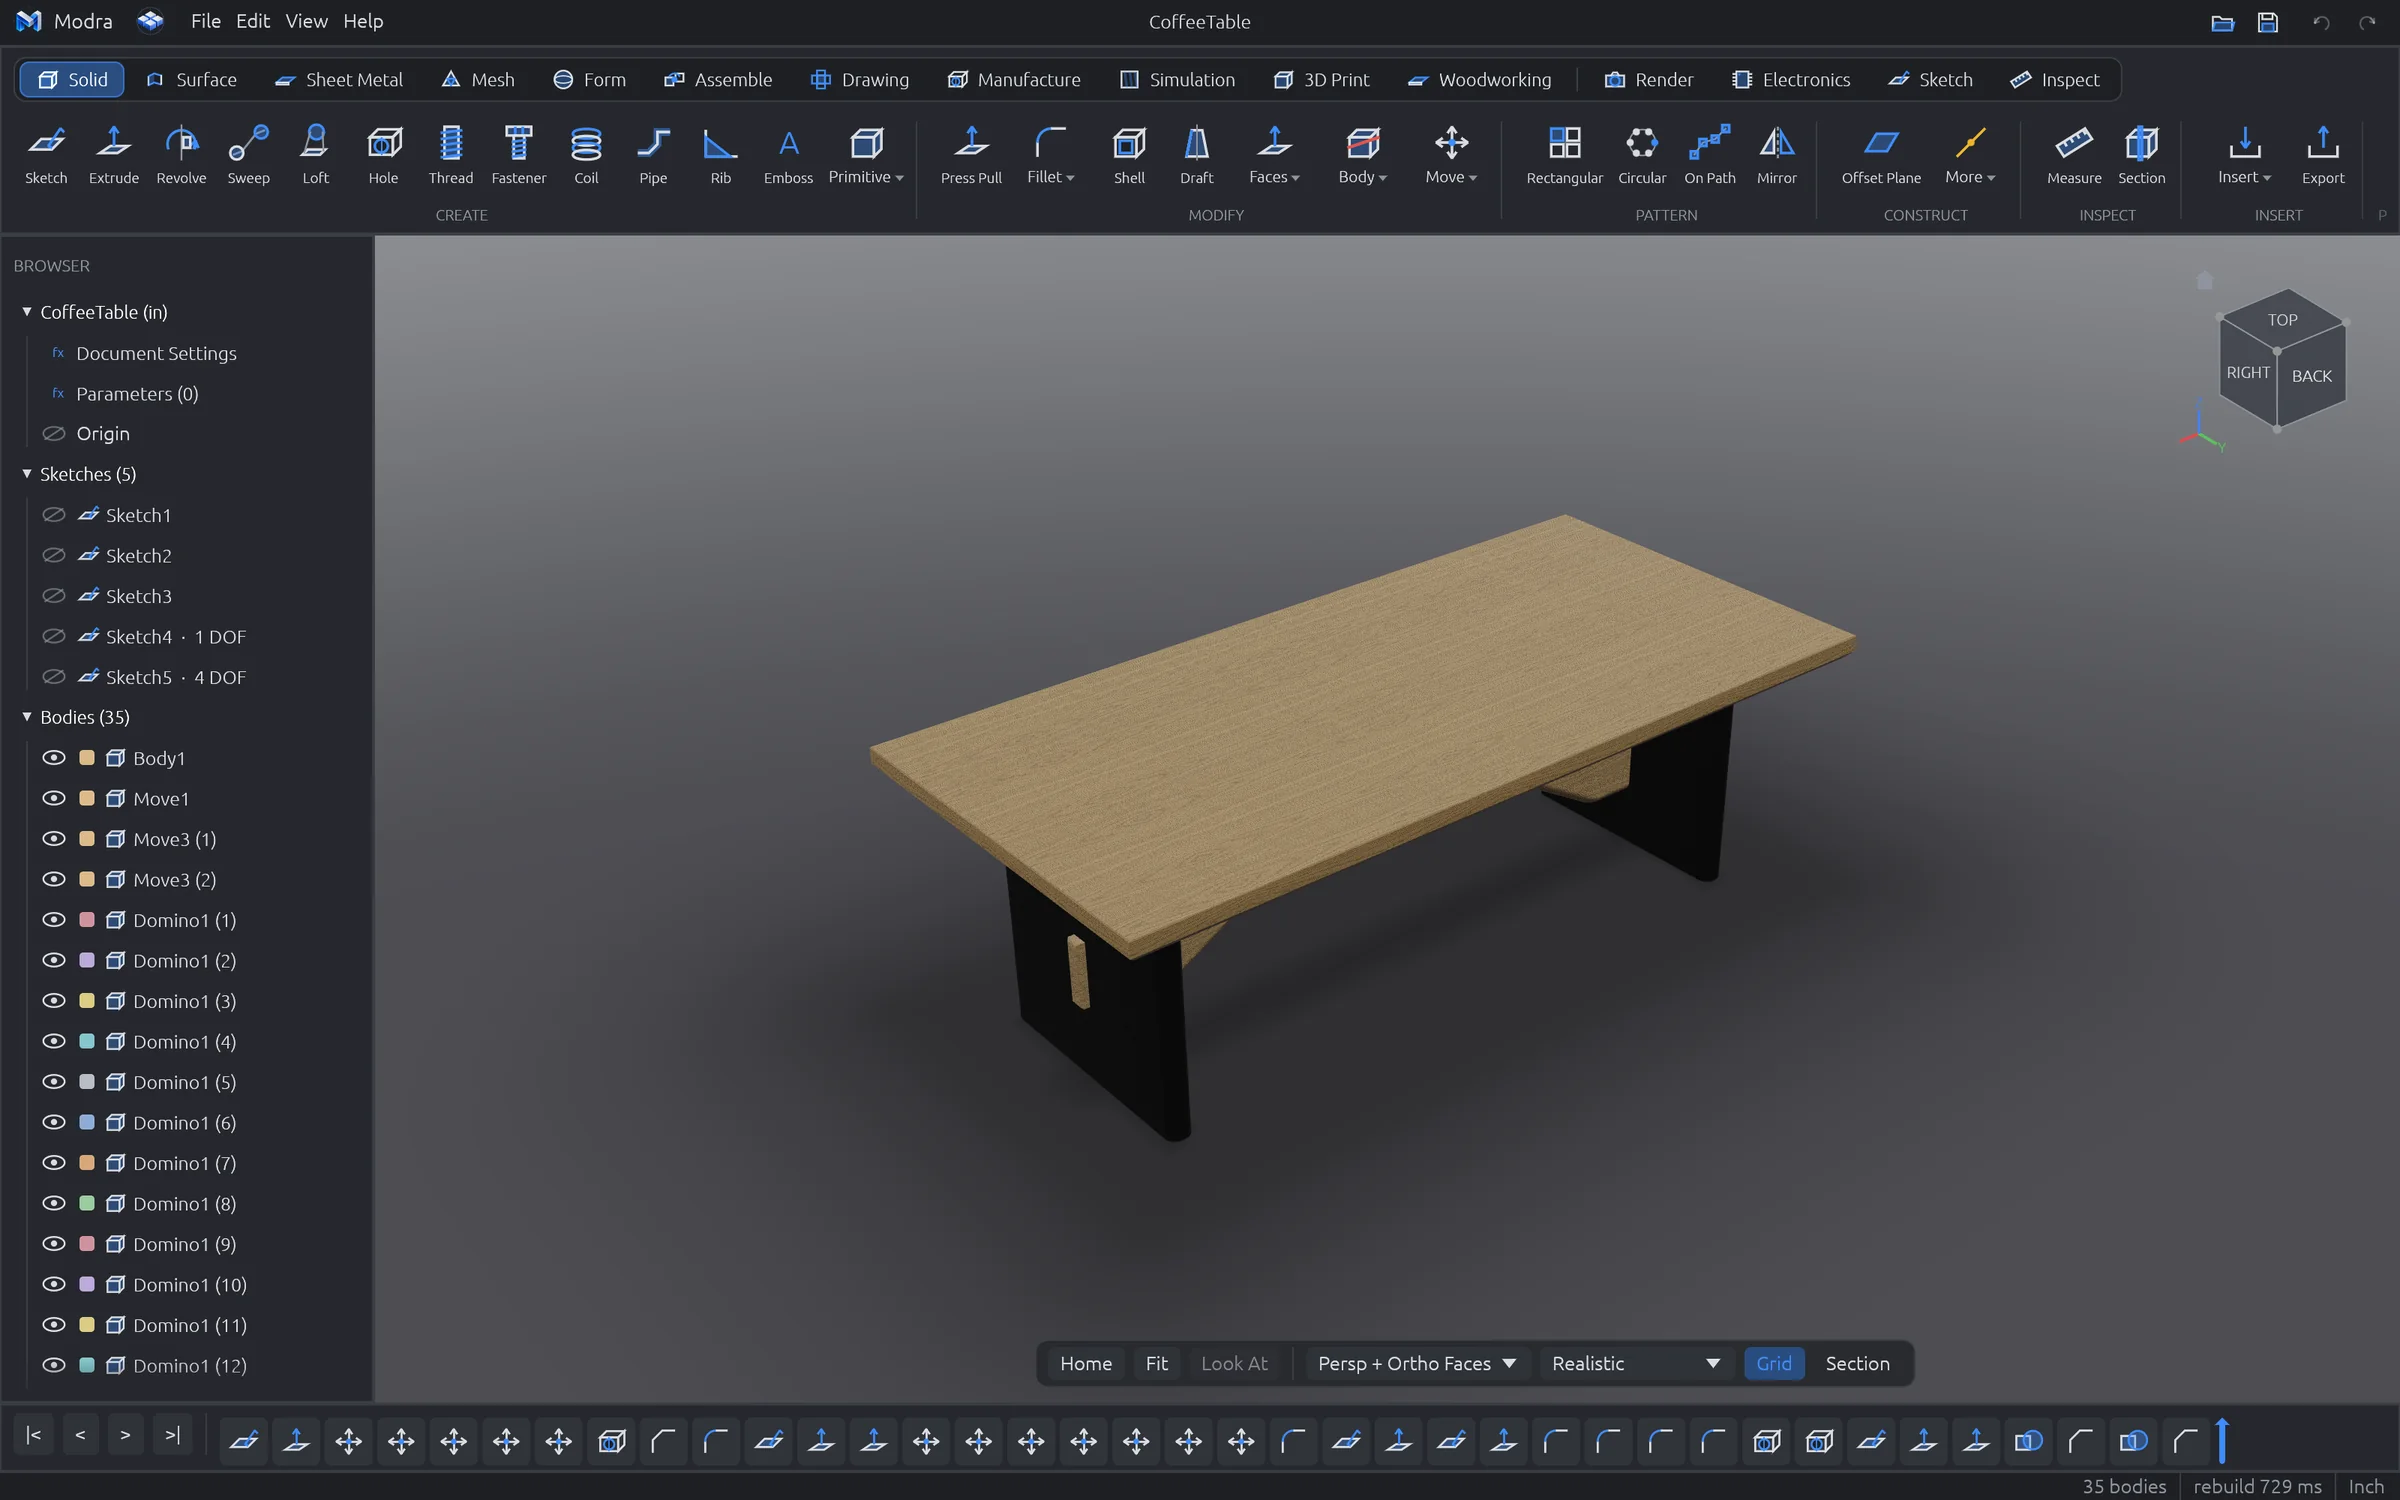Hide Body1 using its eye icon
The image size is (2400, 1500).
pyautogui.click(x=54, y=758)
